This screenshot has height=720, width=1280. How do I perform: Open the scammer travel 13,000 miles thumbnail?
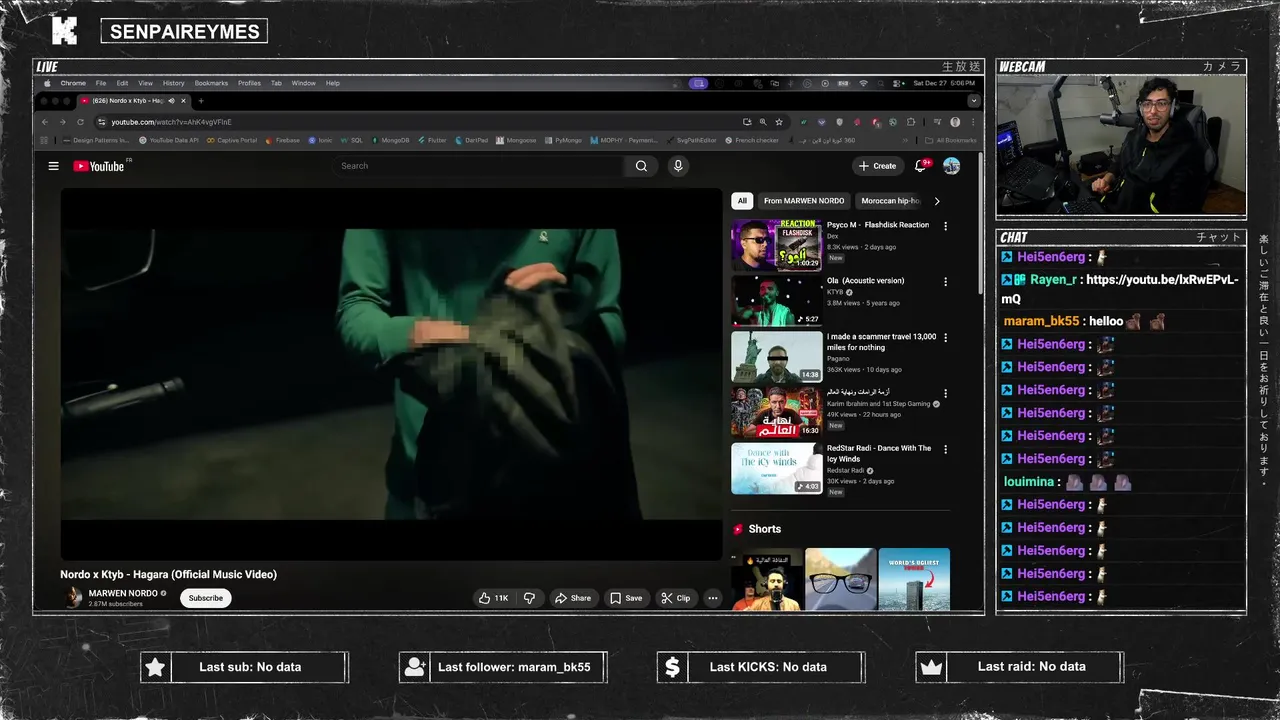pyautogui.click(x=776, y=357)
